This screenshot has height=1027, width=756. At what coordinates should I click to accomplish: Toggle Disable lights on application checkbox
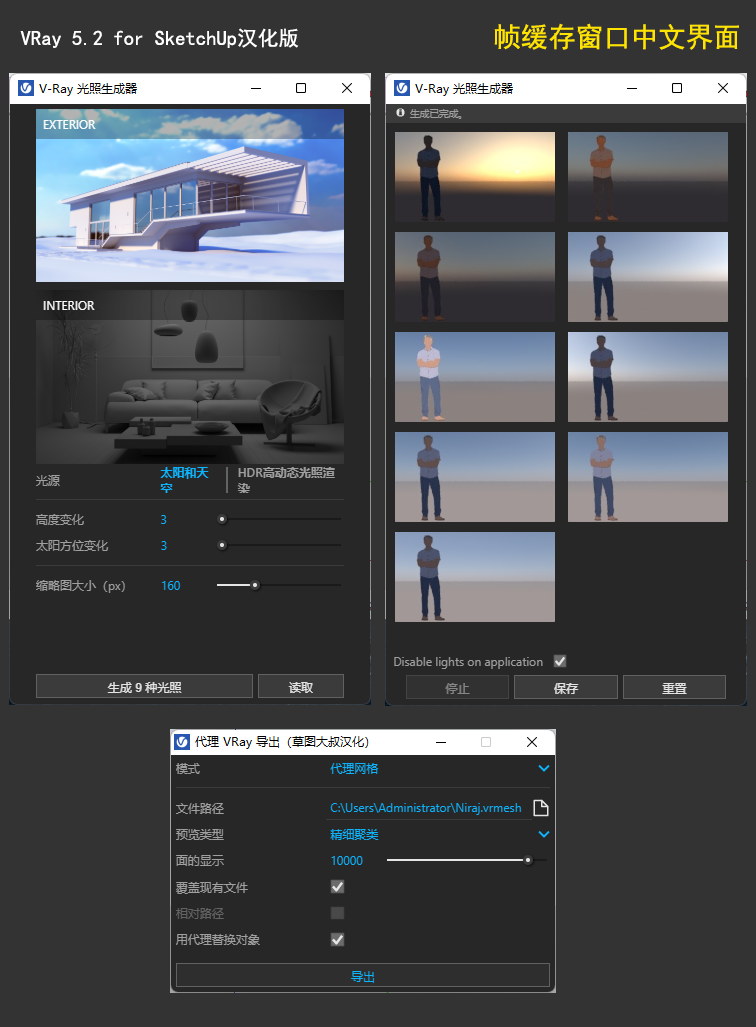(559, 661)
